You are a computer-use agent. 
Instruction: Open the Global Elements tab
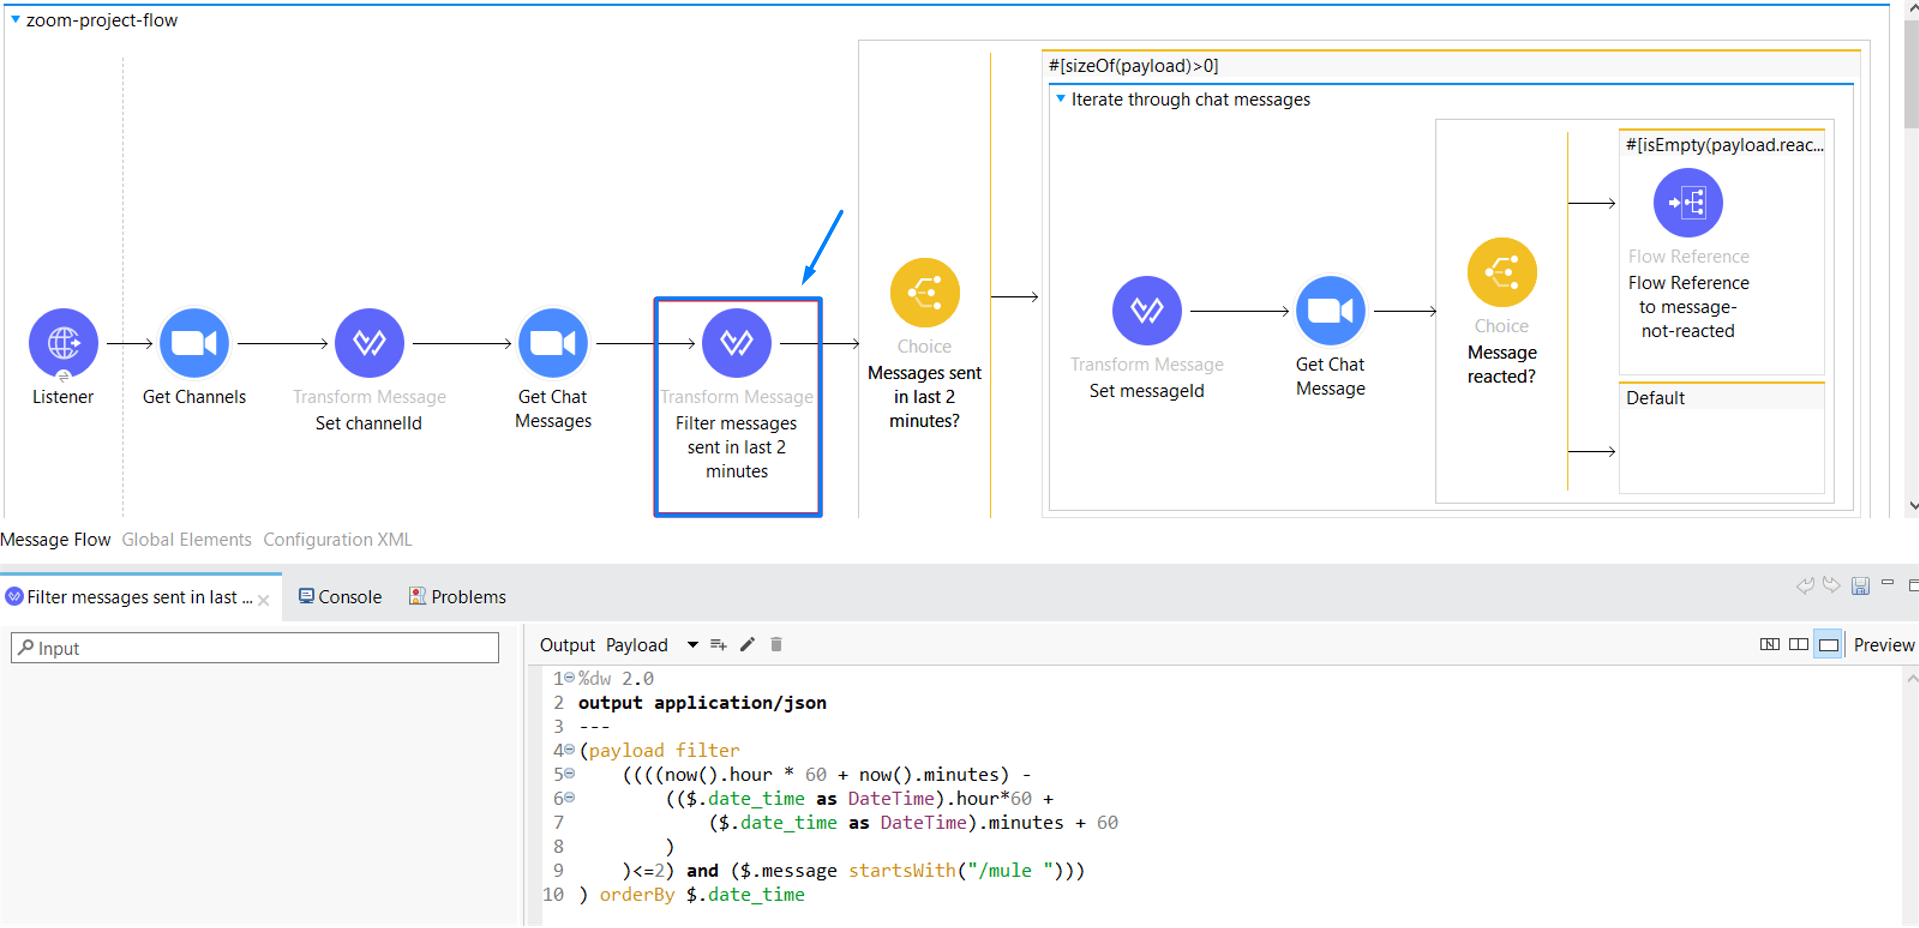pyautogui.click(x=187, y=539)
